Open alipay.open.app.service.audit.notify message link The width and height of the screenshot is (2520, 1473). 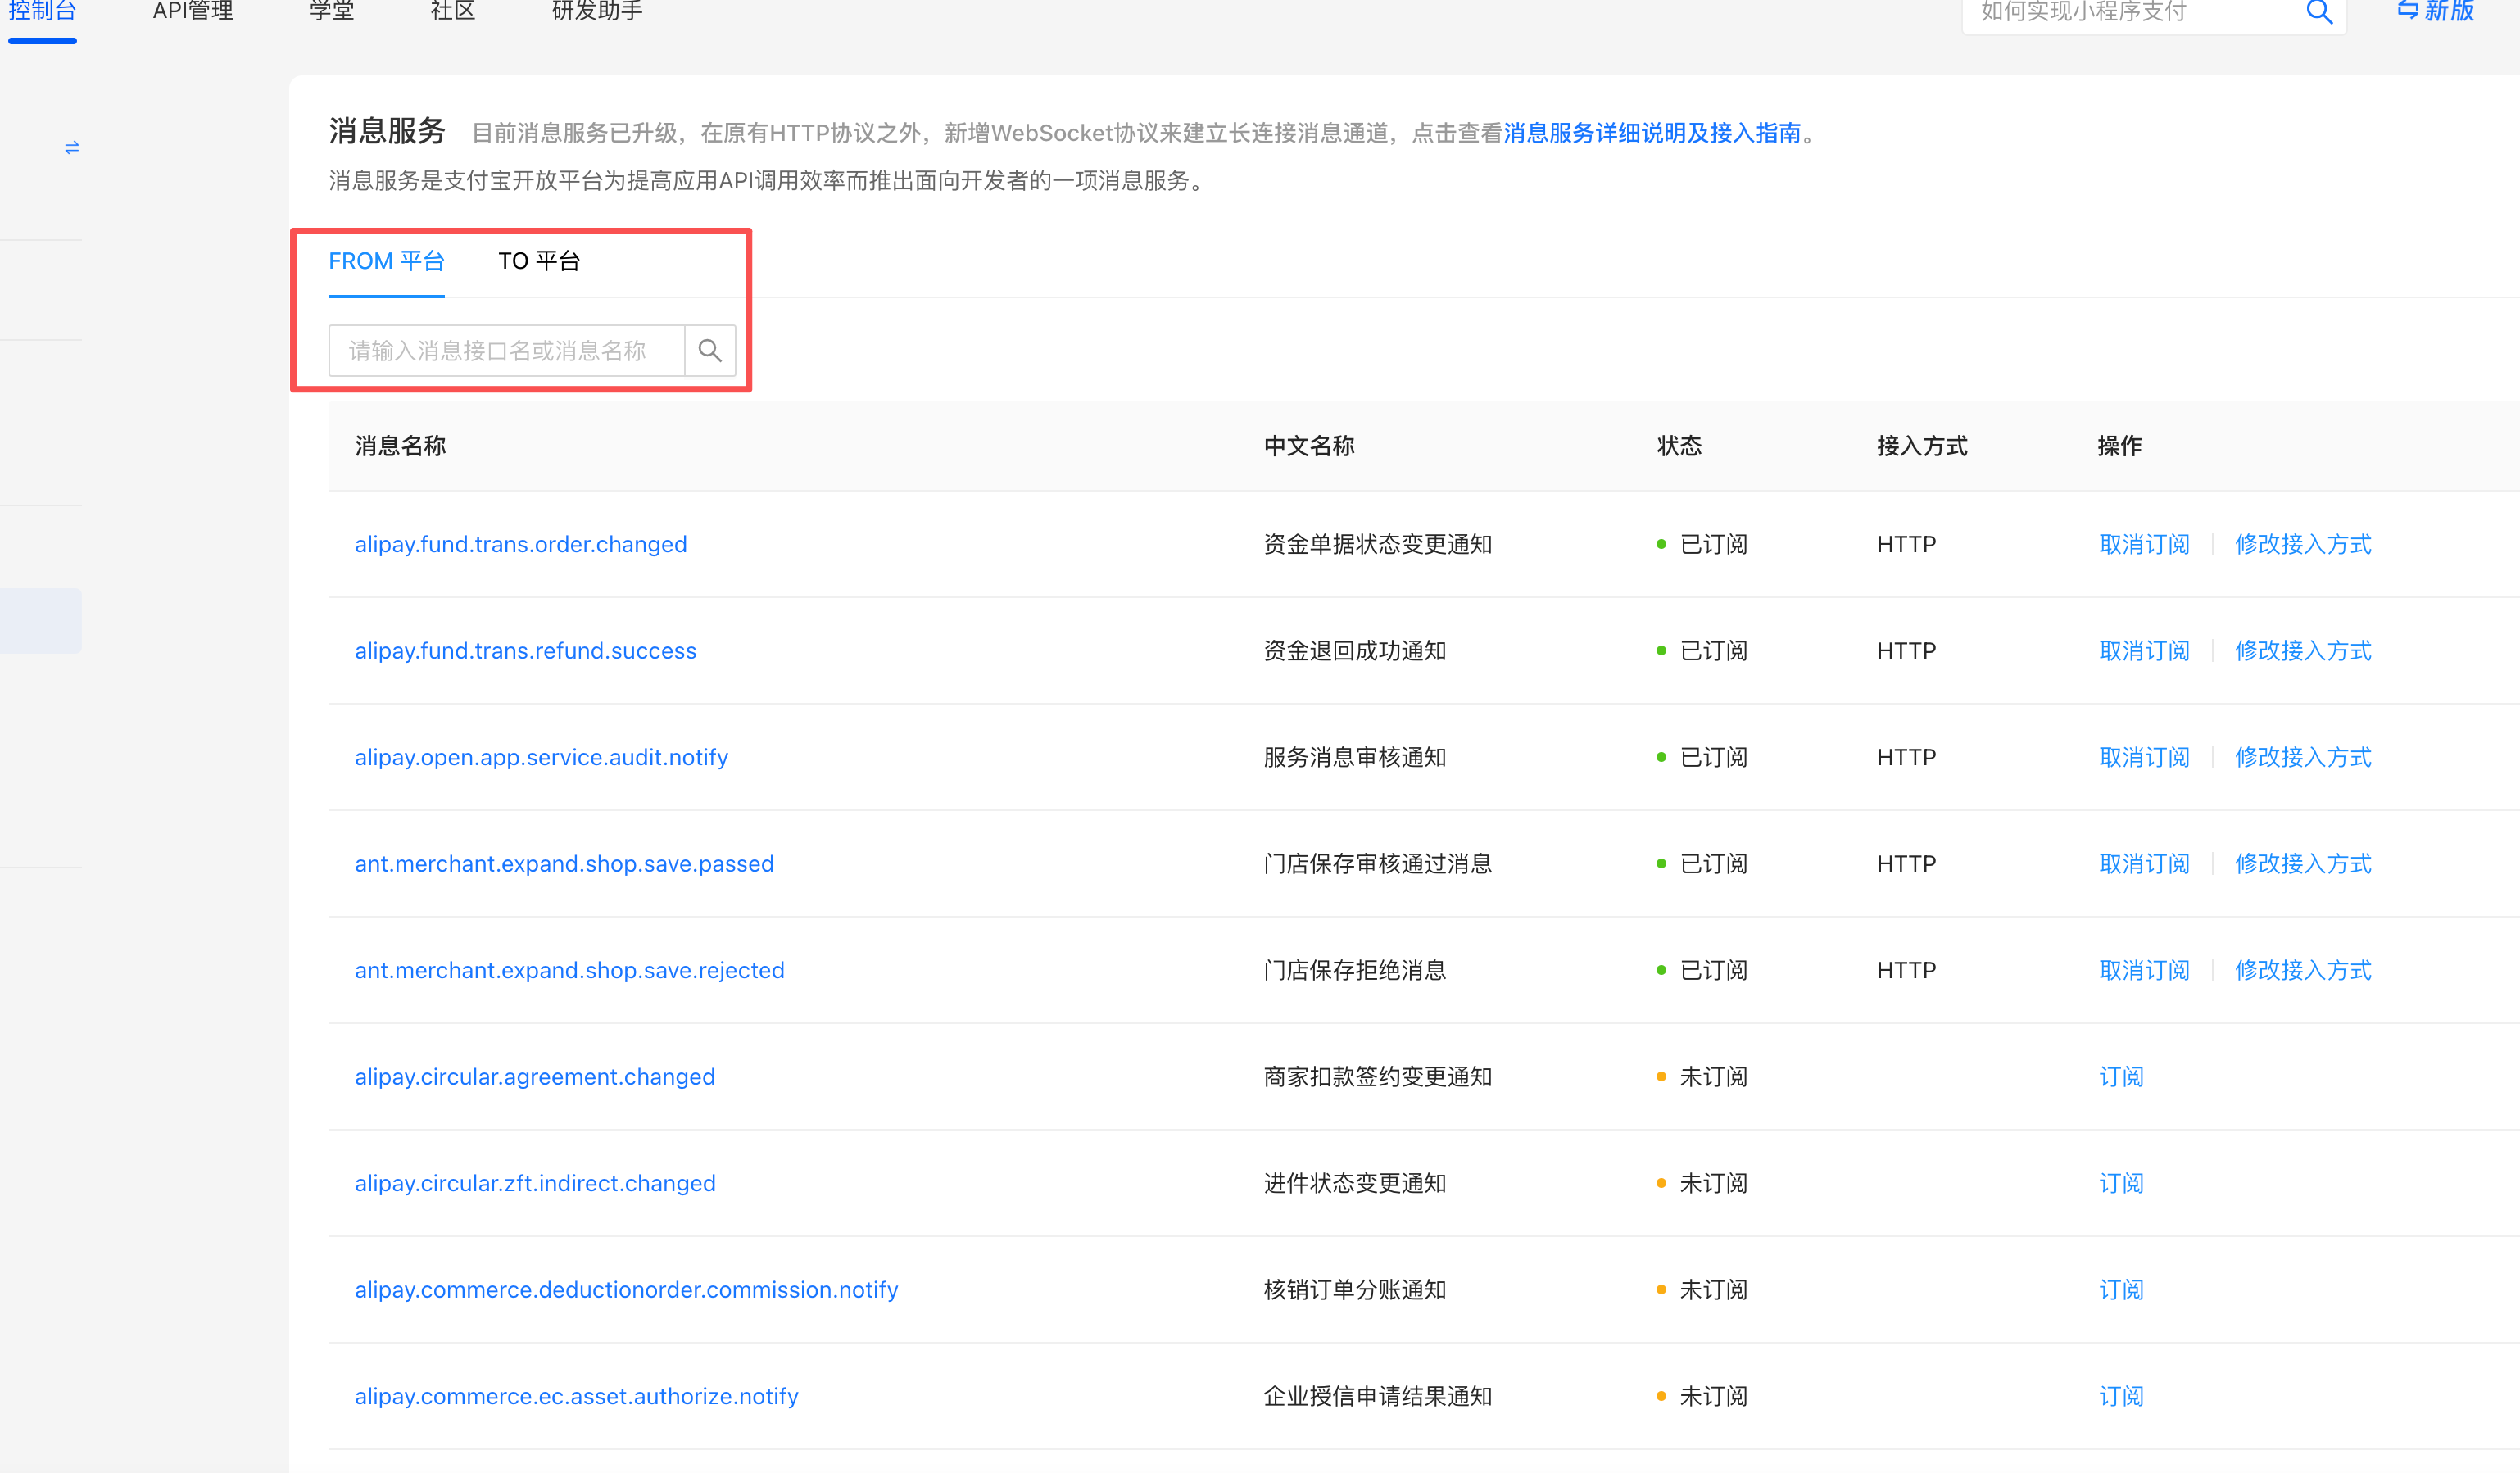point(541,757)
